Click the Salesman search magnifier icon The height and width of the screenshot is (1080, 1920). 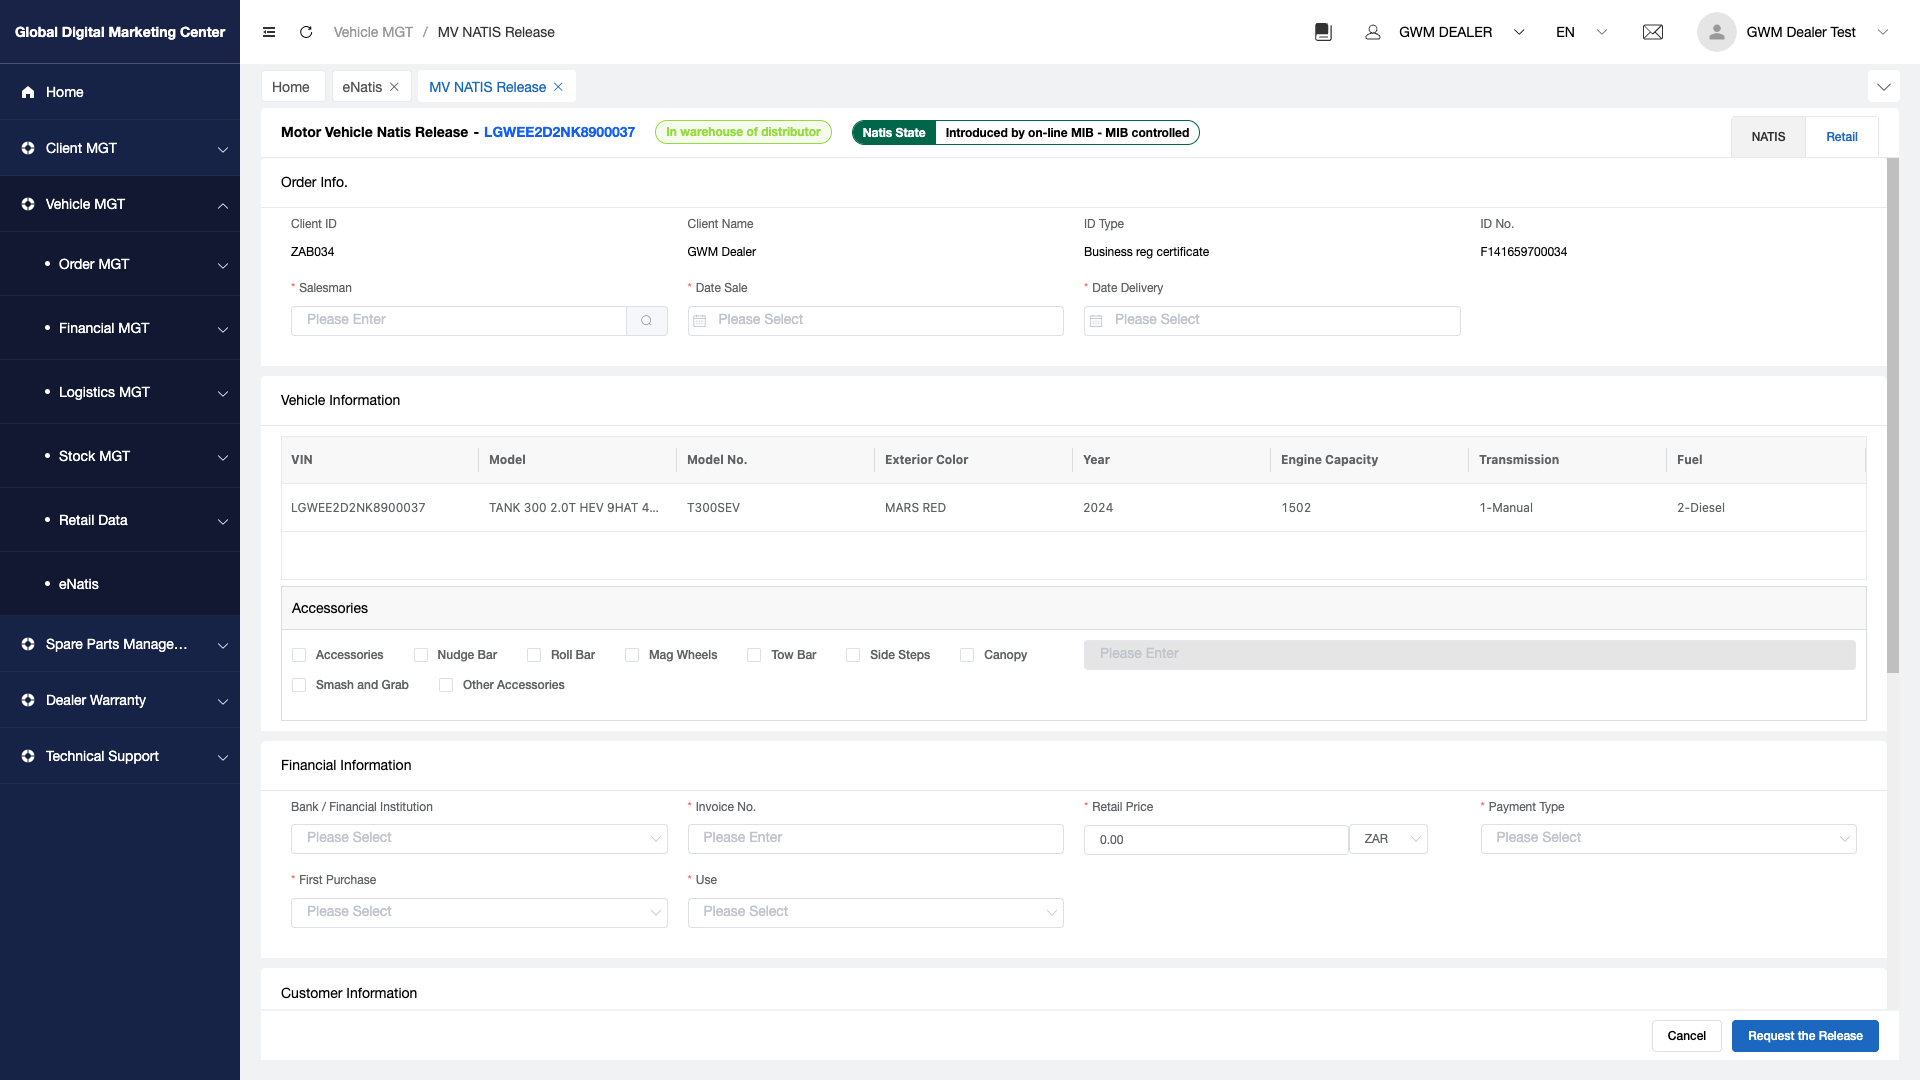click(x=647, y=321)
